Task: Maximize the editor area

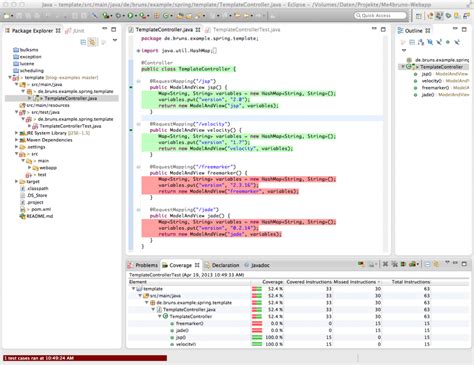Action: pos(383,29)
